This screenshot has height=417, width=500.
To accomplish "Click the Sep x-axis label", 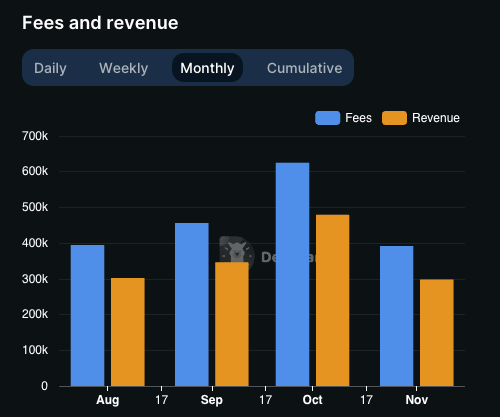I will coord(212,400).
